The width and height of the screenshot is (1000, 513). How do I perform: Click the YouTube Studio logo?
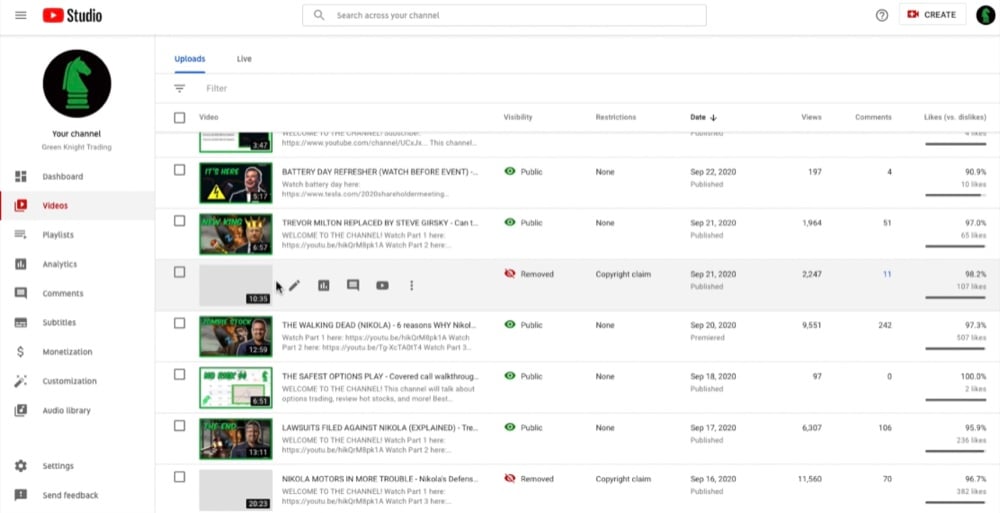72,15
